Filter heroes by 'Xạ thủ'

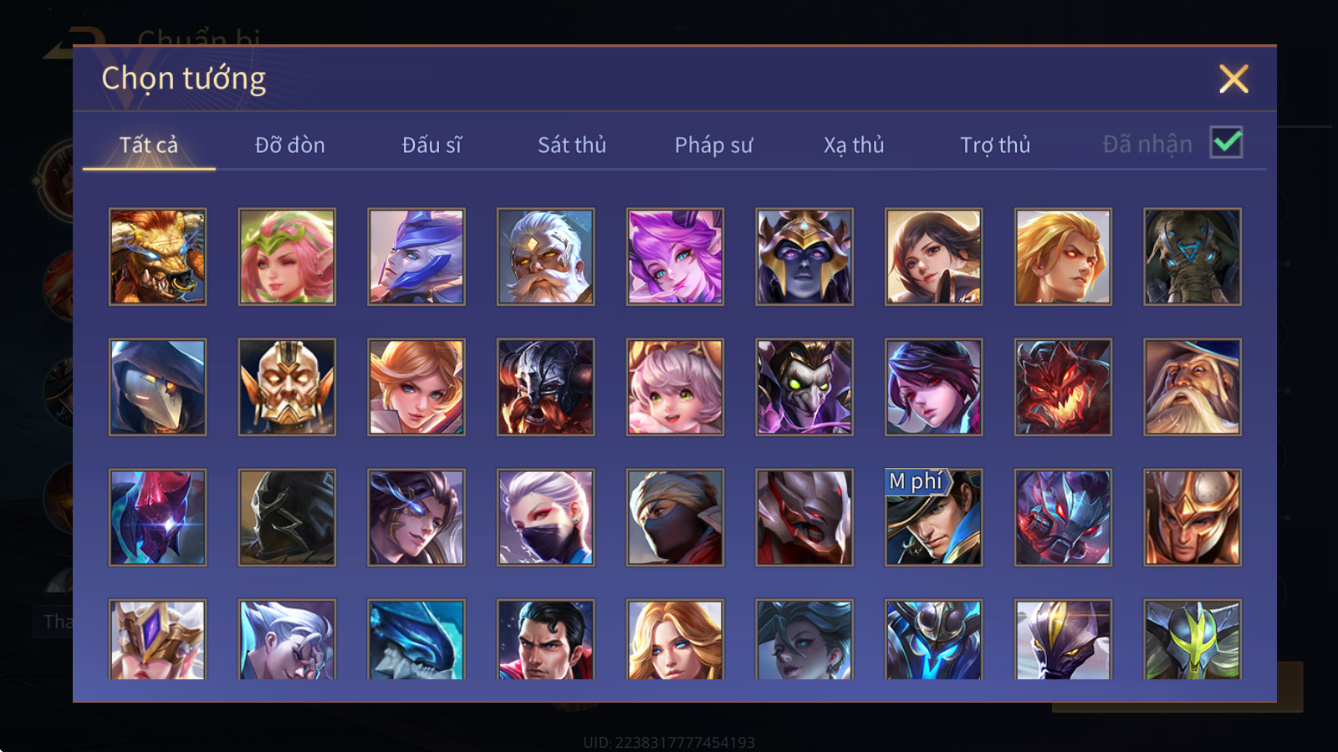coord(854,145)
